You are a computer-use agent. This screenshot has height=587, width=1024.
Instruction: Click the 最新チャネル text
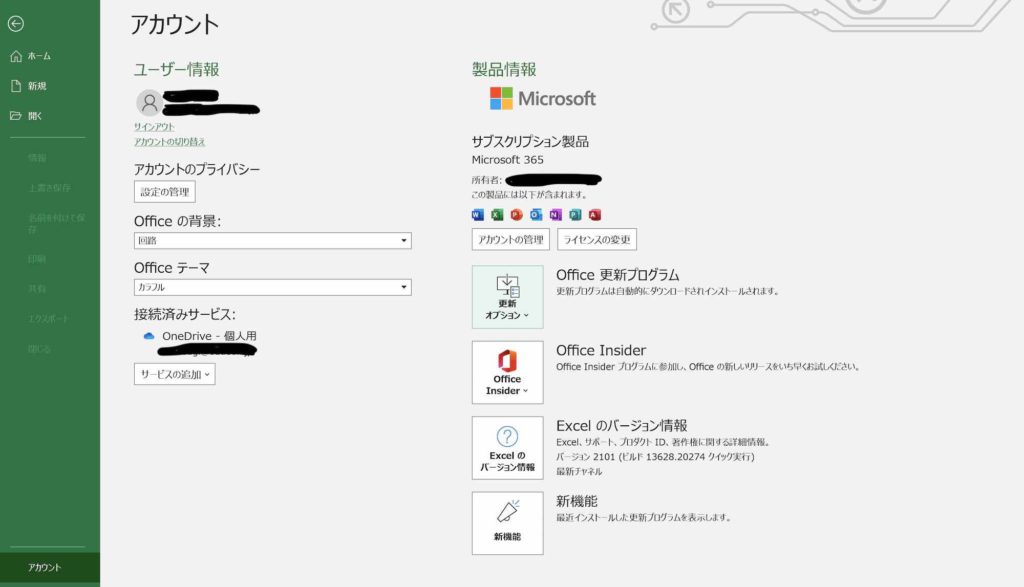[579, 471]
